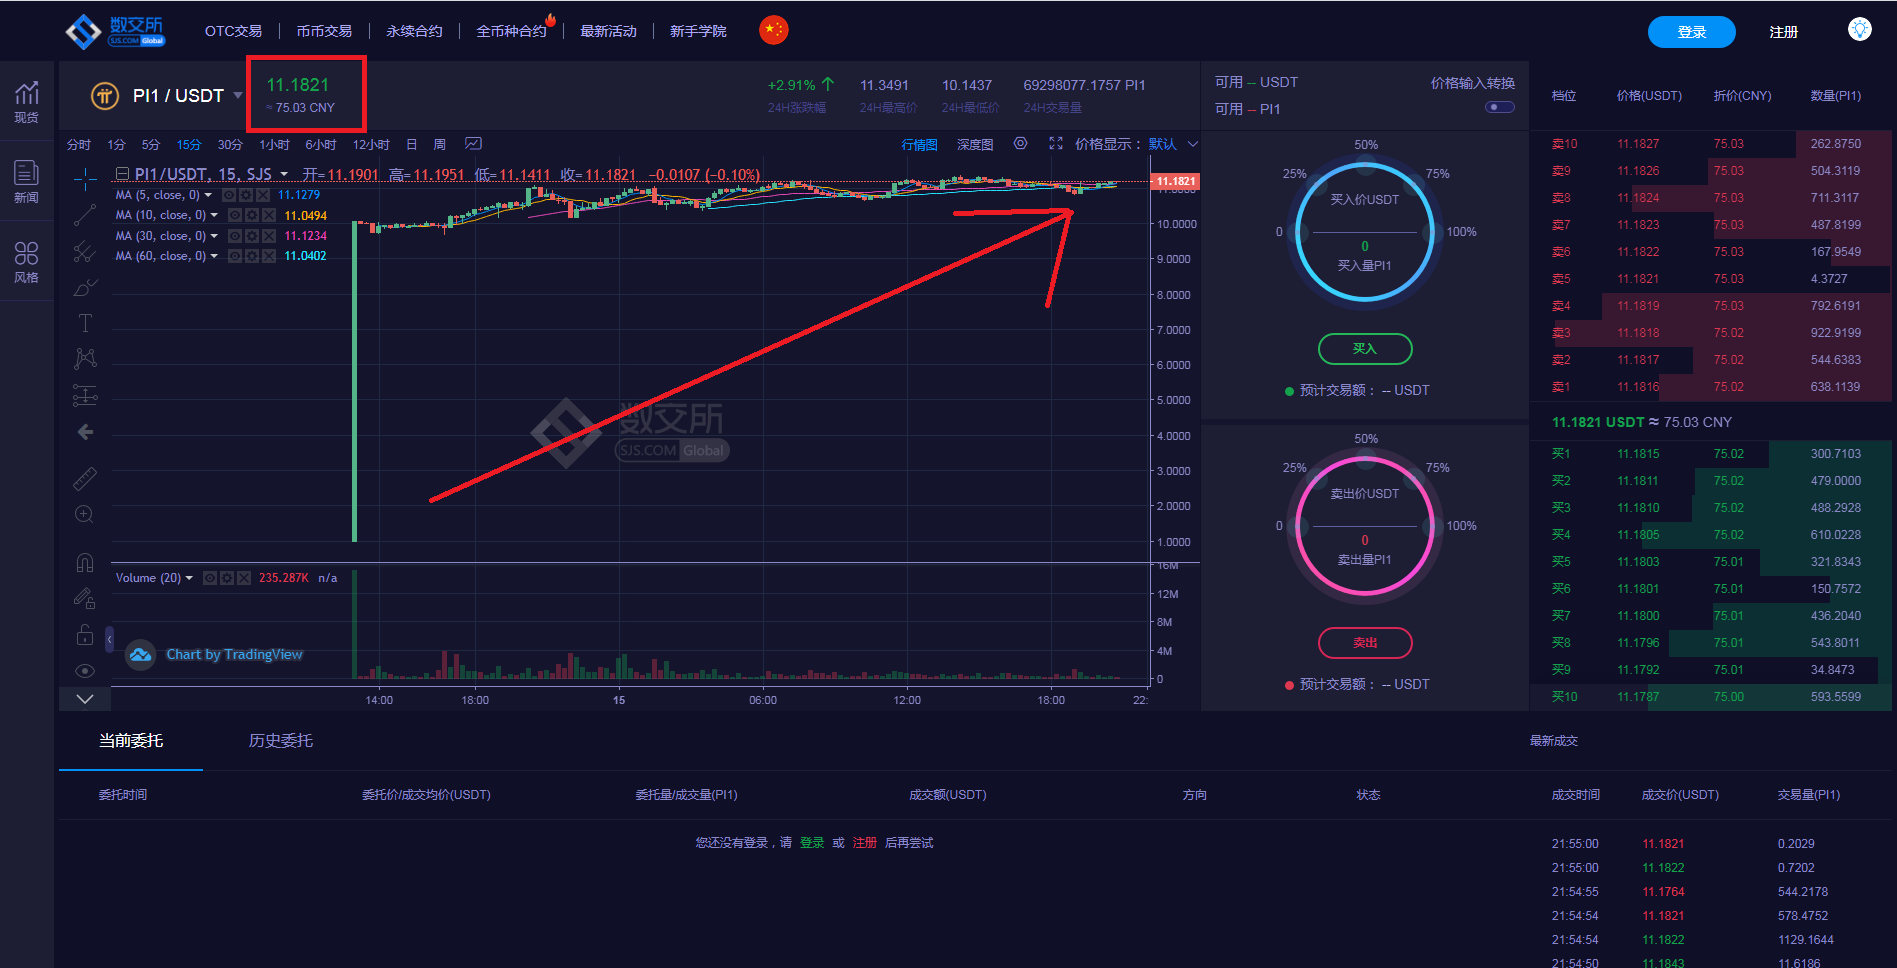This screenshot has height=968, width=1897.
Task: Select the text annotation tool
Action: tap(85, 323)
